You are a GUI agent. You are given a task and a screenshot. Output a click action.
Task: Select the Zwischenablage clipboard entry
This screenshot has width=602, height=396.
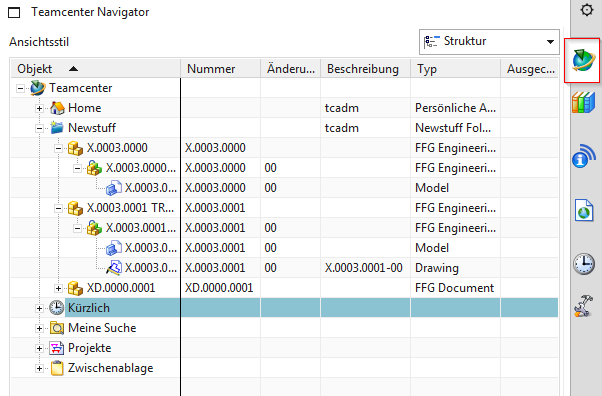point(111,368)
